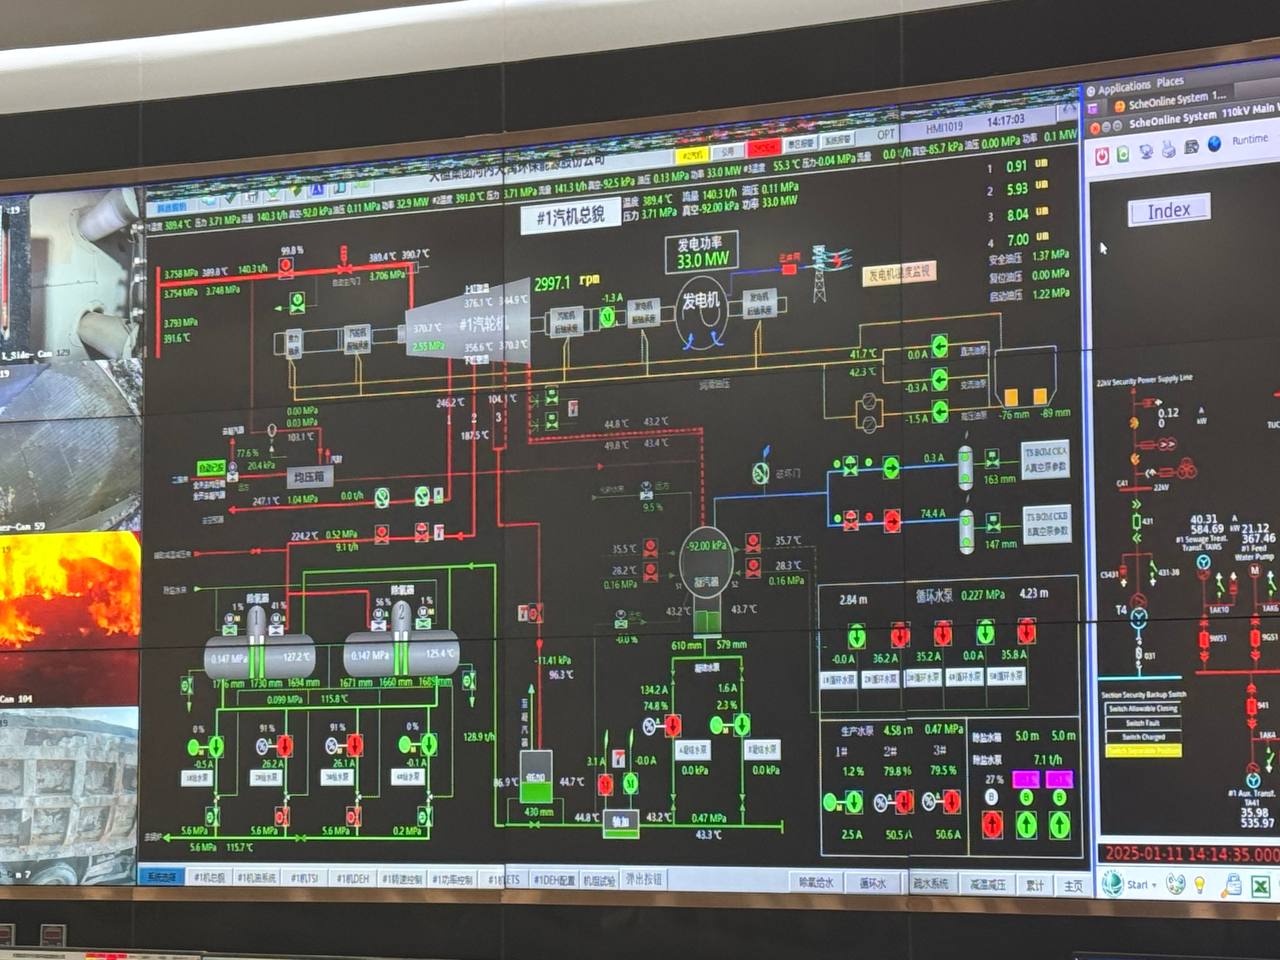1280x960 pixels.
Task: Open the Applications menu in the top panel
Action: [x=1123, y=88]
